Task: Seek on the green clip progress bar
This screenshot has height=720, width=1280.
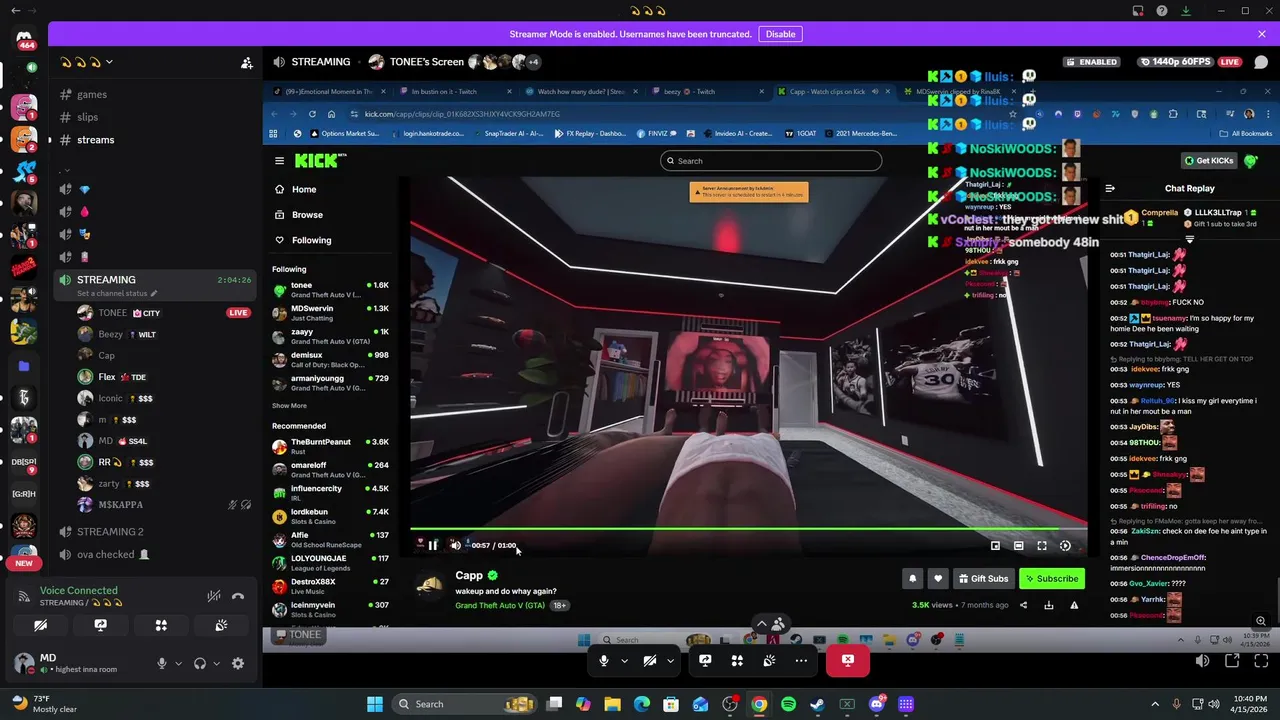Action: coord(749,529)
